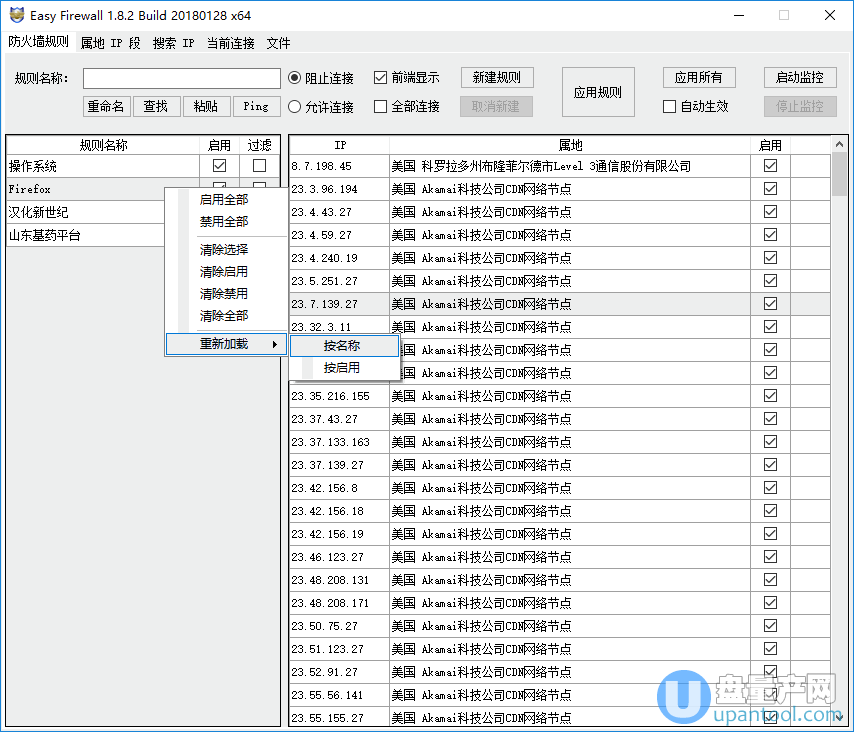Toggle the 前端显示 checkbox
854x732 pixels.
coord(380,78)
